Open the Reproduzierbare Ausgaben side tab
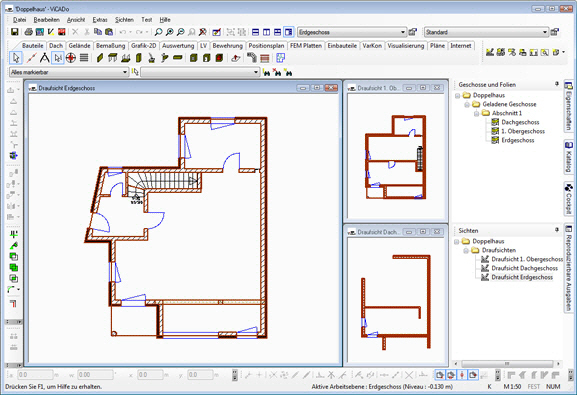577x395 pixels. pyautogui.click(x=569, y=269)
